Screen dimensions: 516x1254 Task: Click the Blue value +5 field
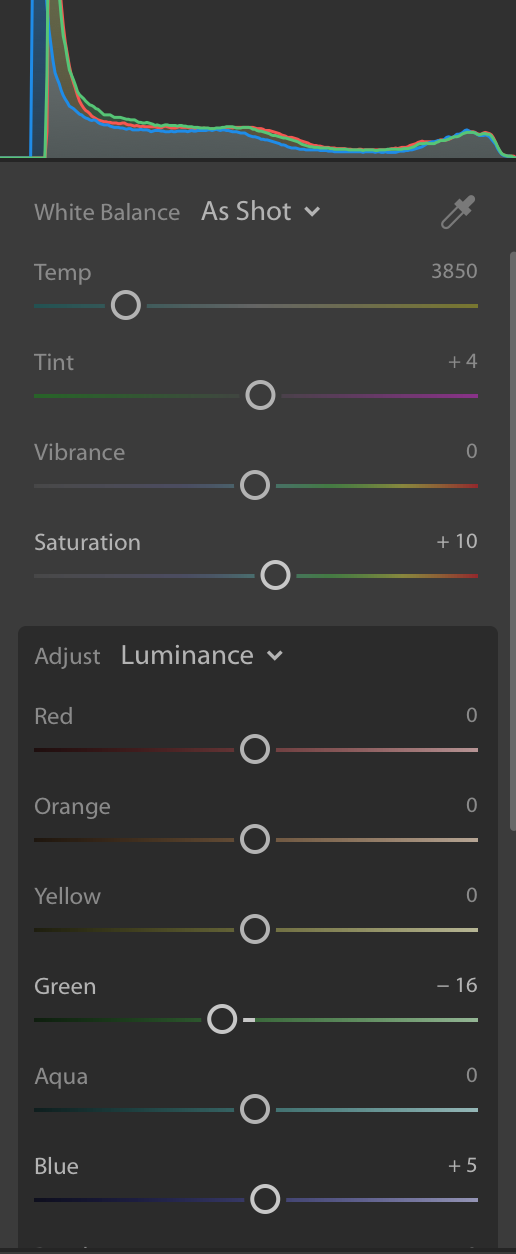point(462,1166)
